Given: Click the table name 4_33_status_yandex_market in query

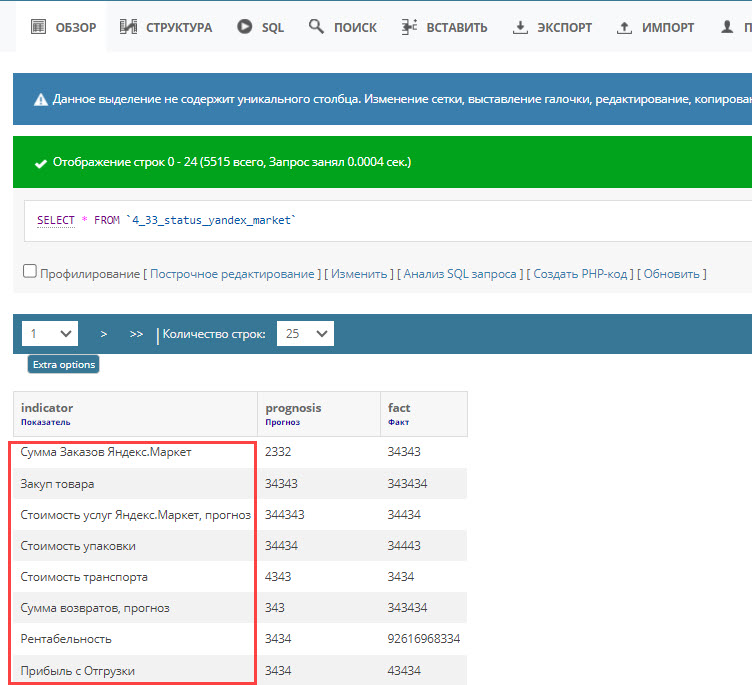Looking at the screenshot, I should click(211, 220).
